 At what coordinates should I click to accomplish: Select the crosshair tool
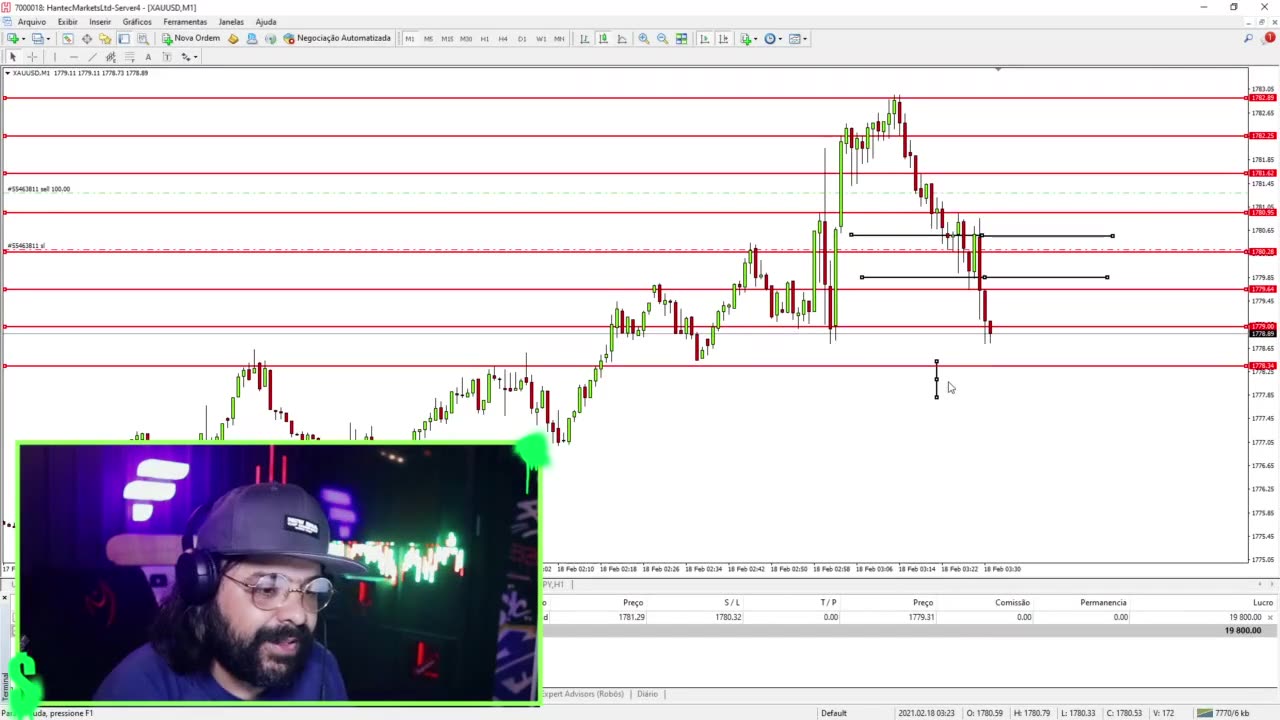pyautogui.click(x=32, y=57)
